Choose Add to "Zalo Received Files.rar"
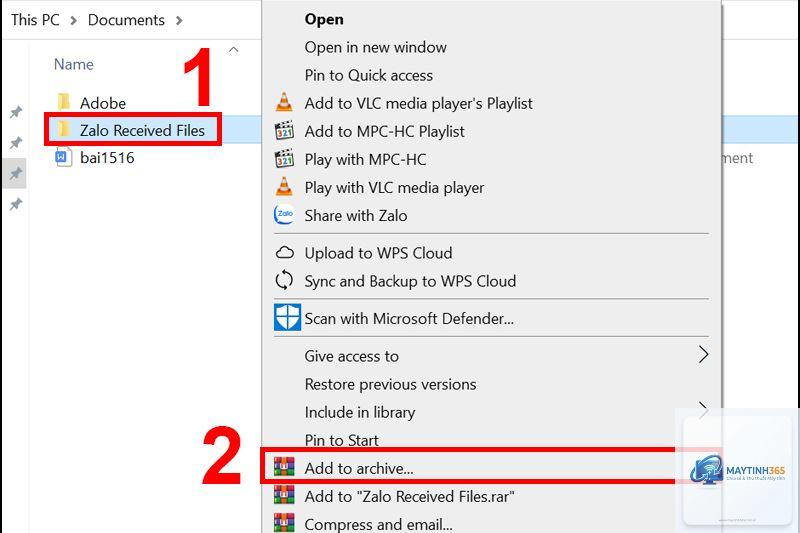 (409, 496)
